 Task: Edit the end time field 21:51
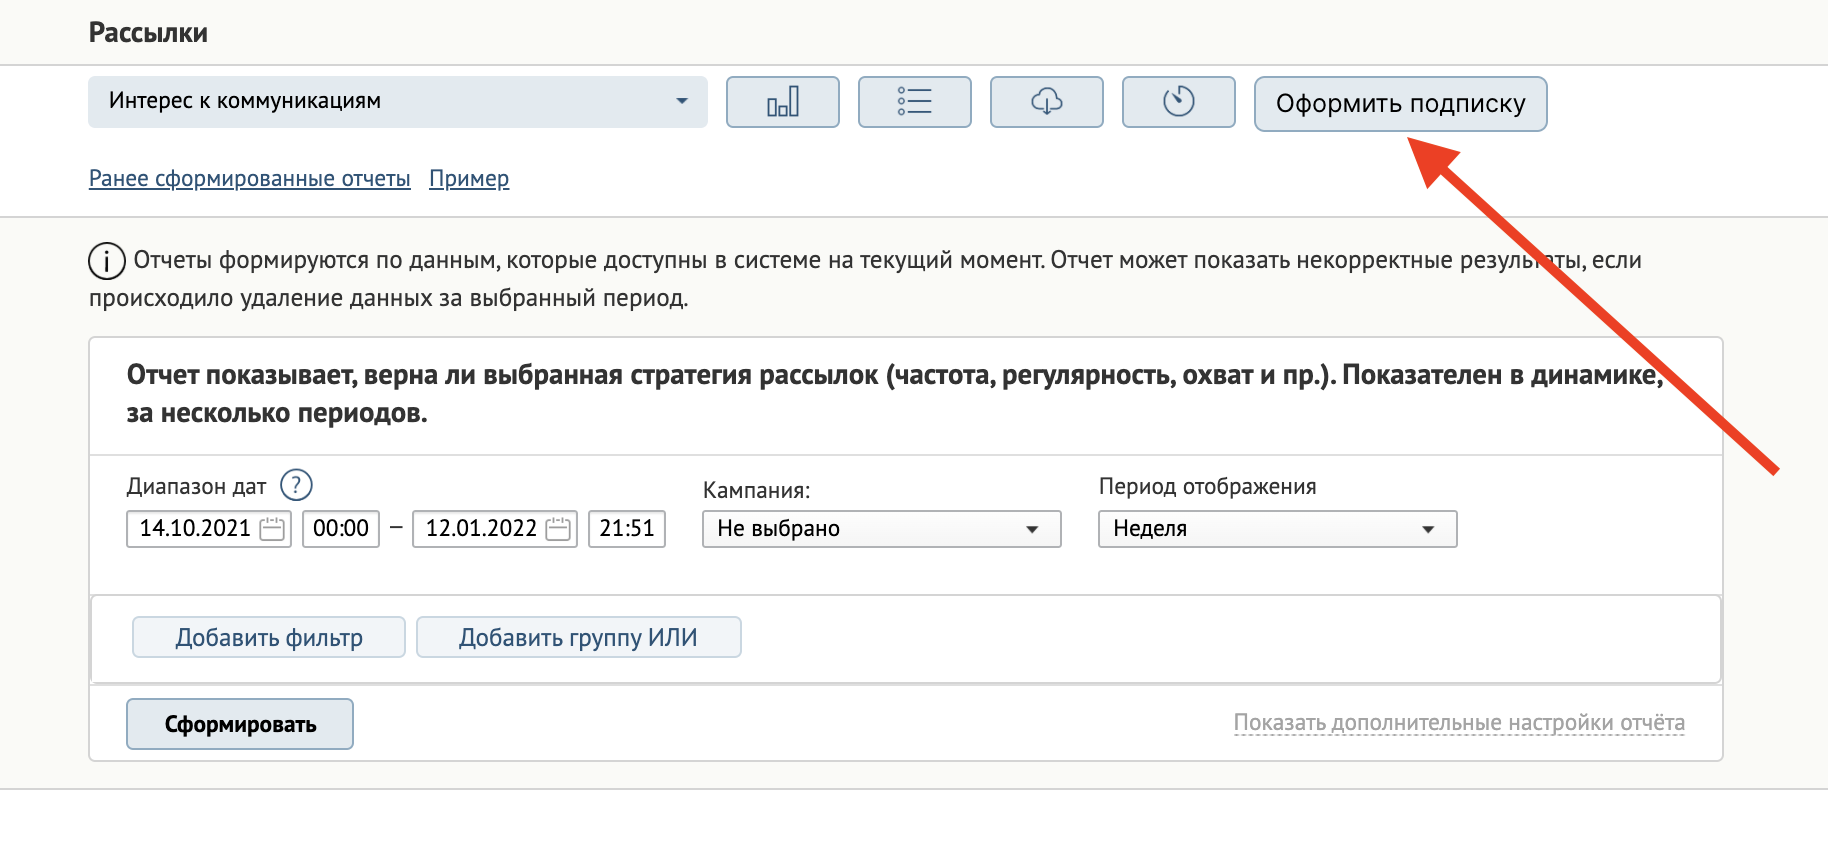click(627, 529)
